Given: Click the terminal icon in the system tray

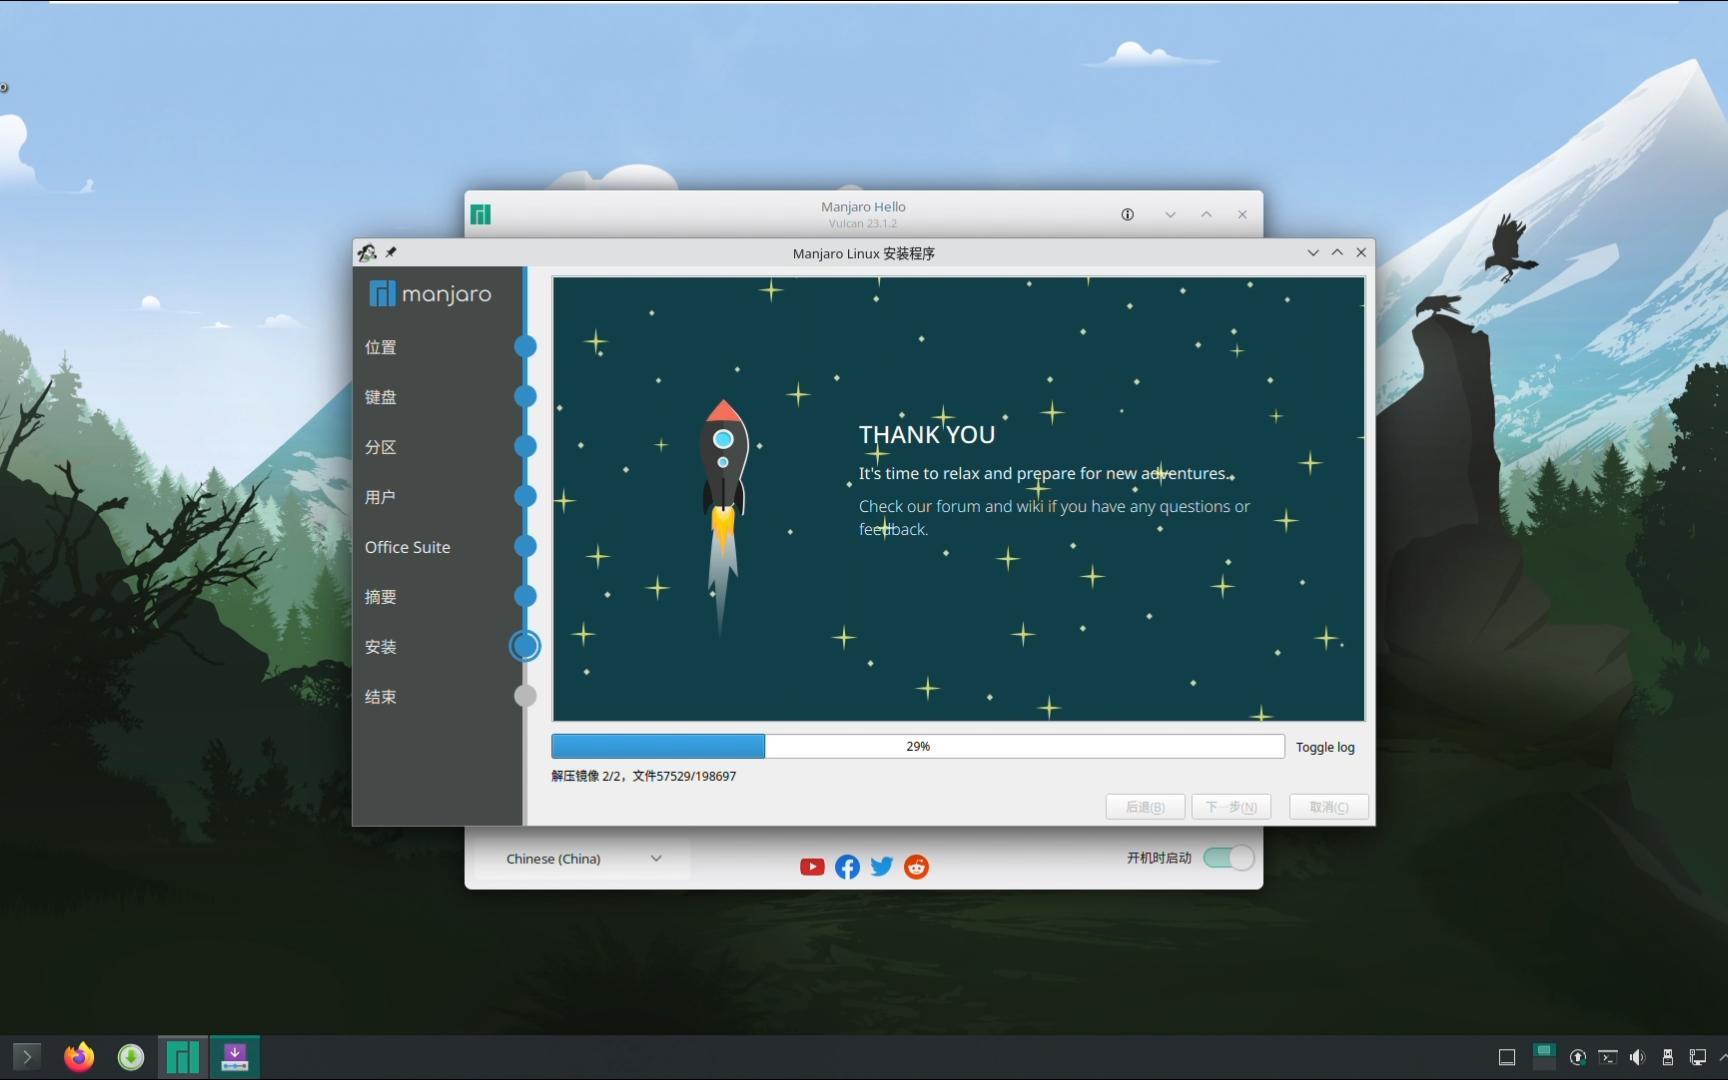Looking at the screenshot, I should pyautogui.click(x=1607, y=1056).
